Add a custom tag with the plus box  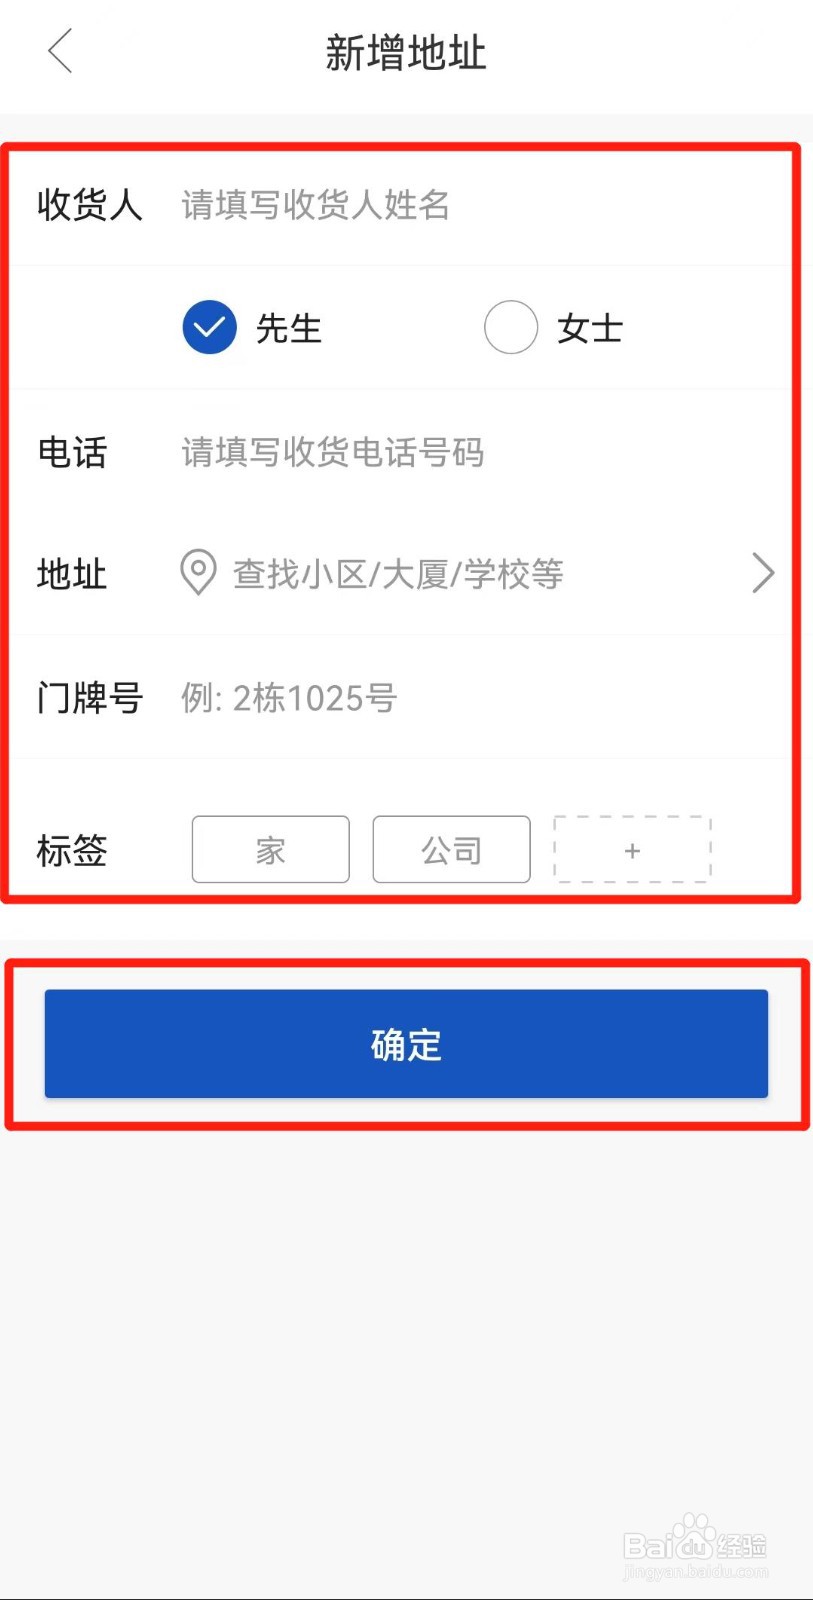tap(633, 849)
